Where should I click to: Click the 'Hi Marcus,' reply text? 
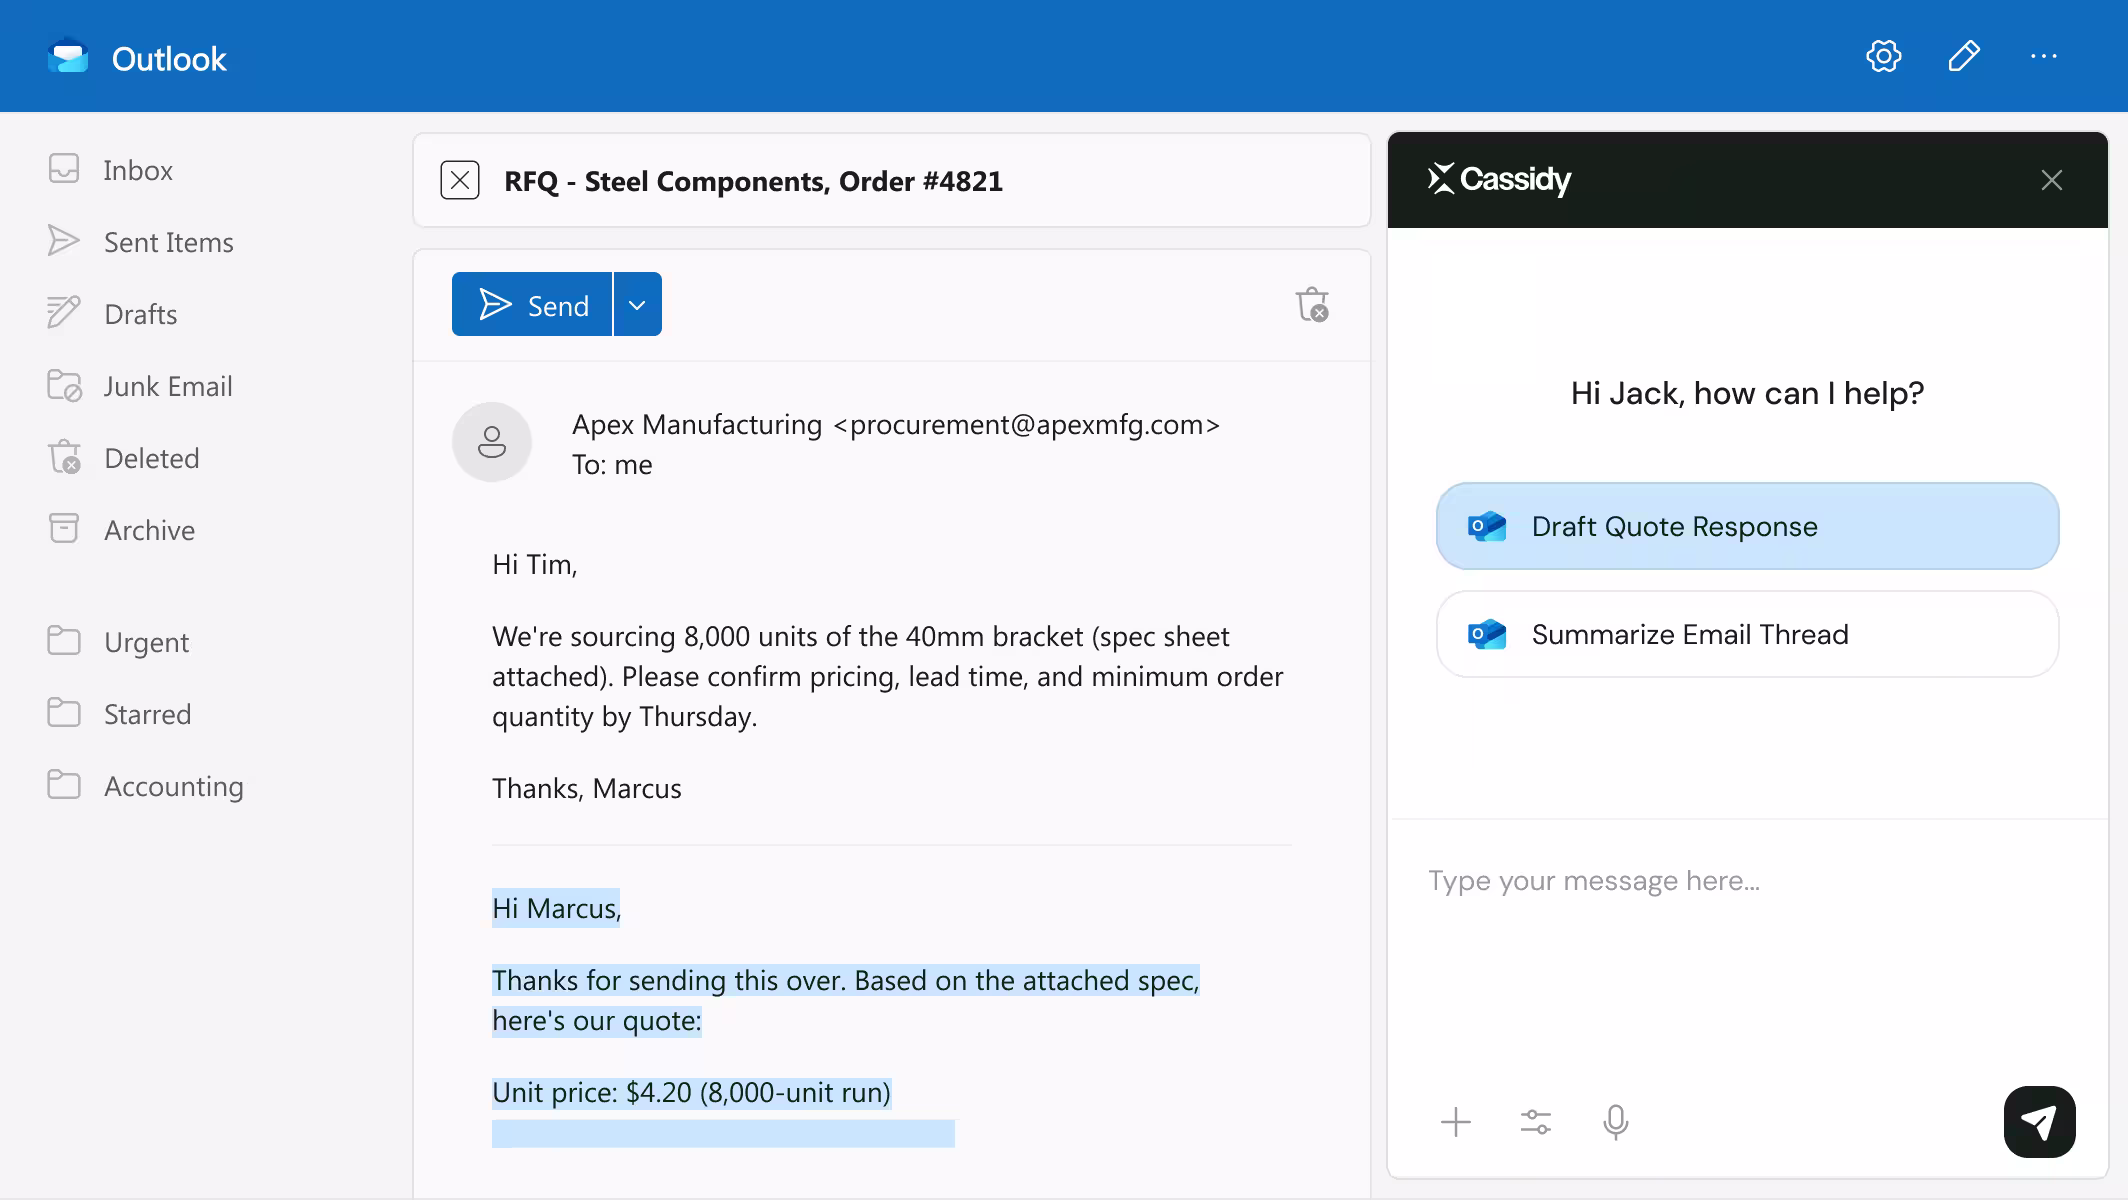point(557,908)
